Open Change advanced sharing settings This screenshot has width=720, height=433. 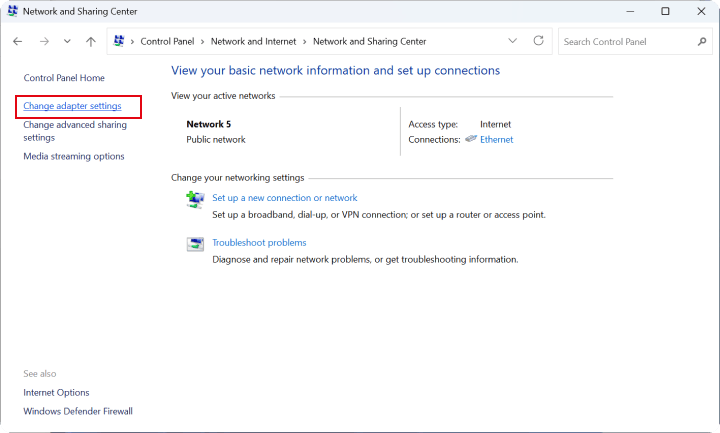(x=75, y=131)
